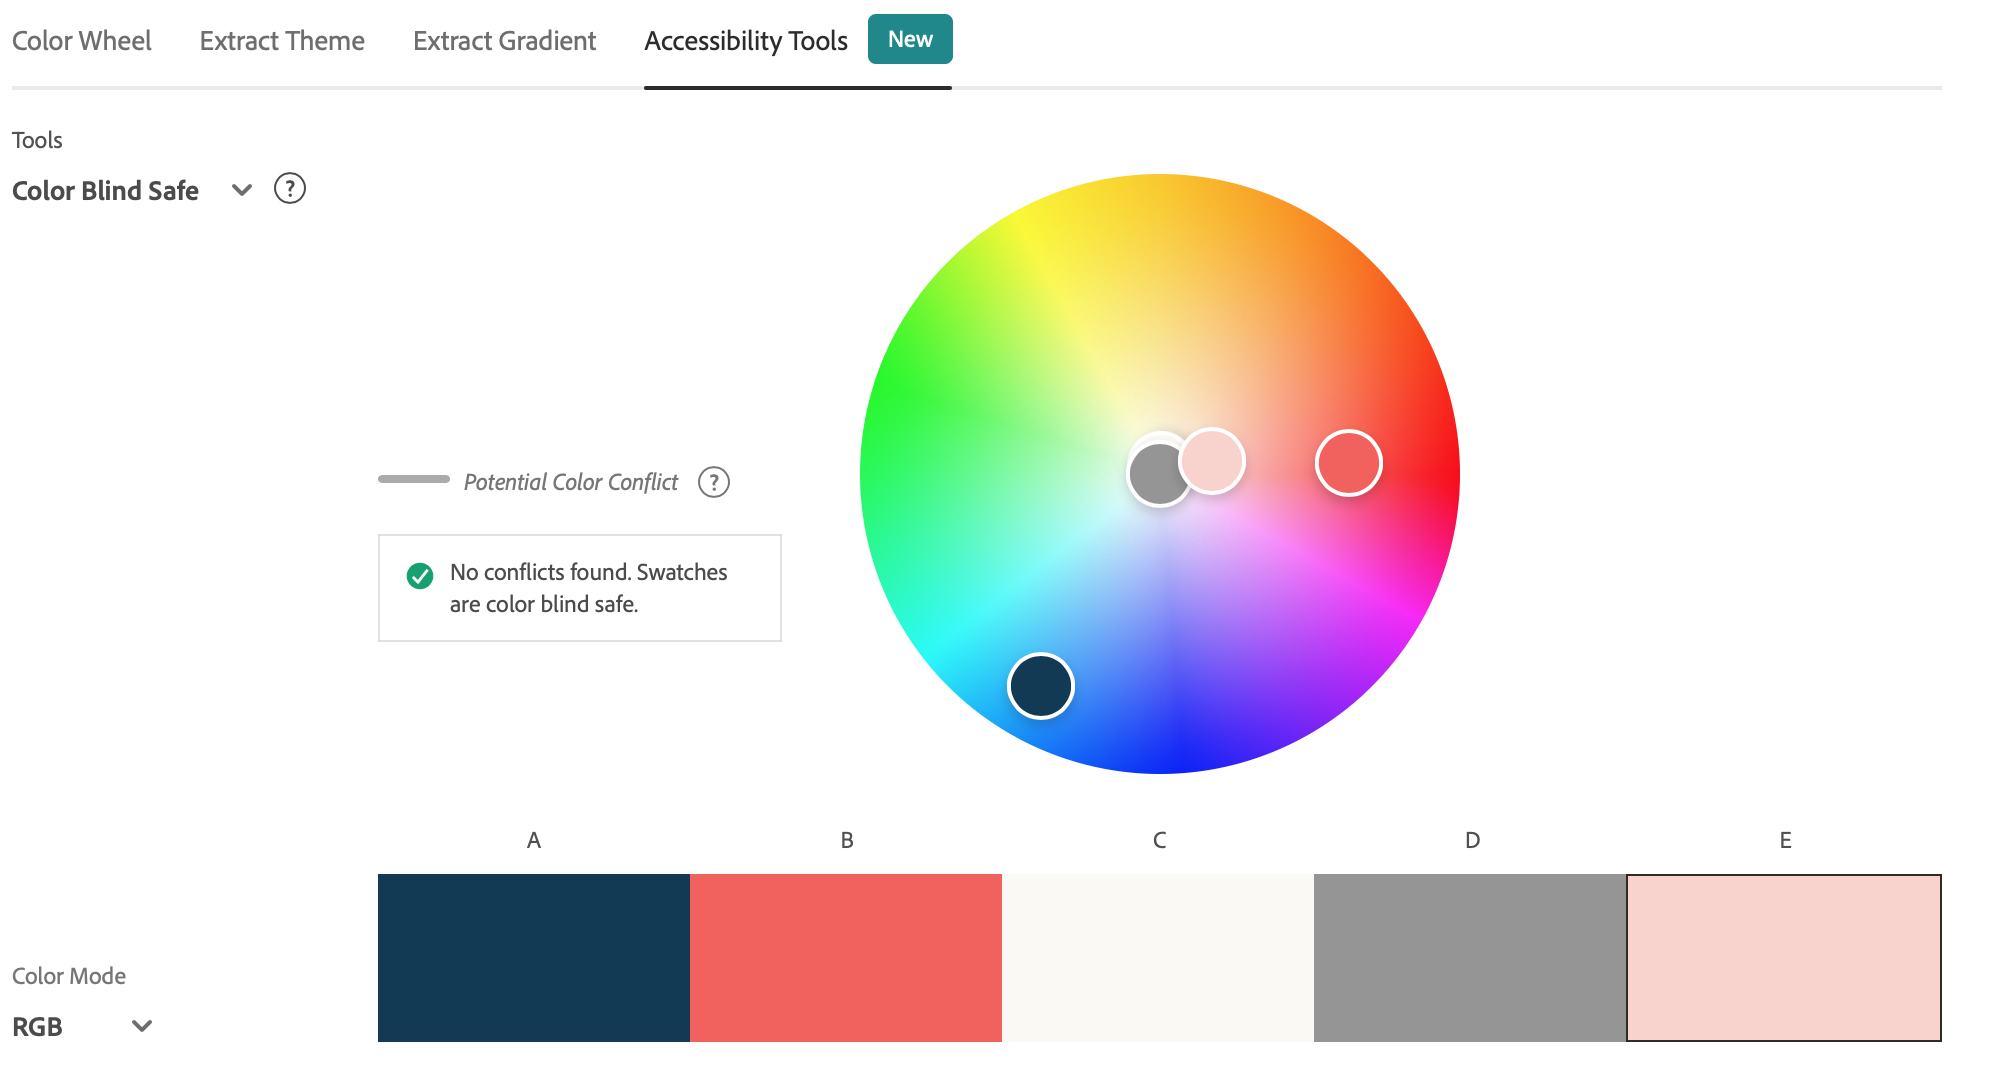Viewport: 2002px width, 1074px height.
Task: Click the New badge button
Action: click(x=909, y=39)
